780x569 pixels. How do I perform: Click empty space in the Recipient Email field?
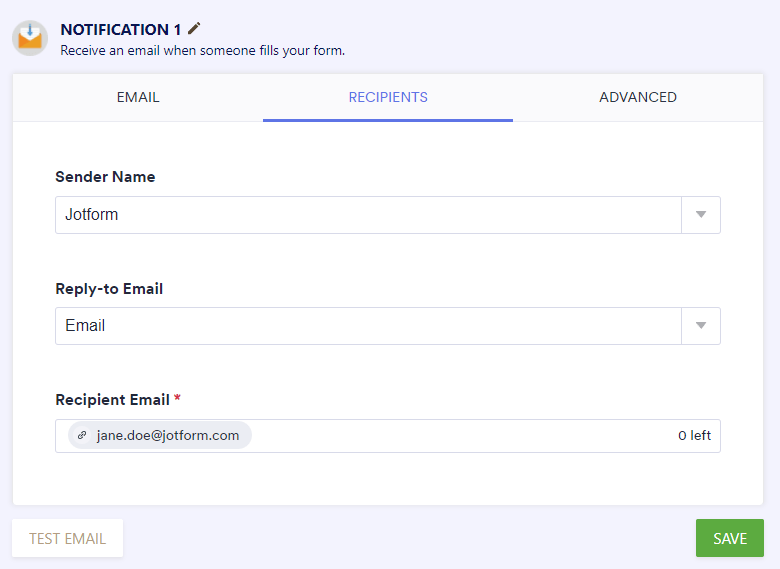(460, 436)
